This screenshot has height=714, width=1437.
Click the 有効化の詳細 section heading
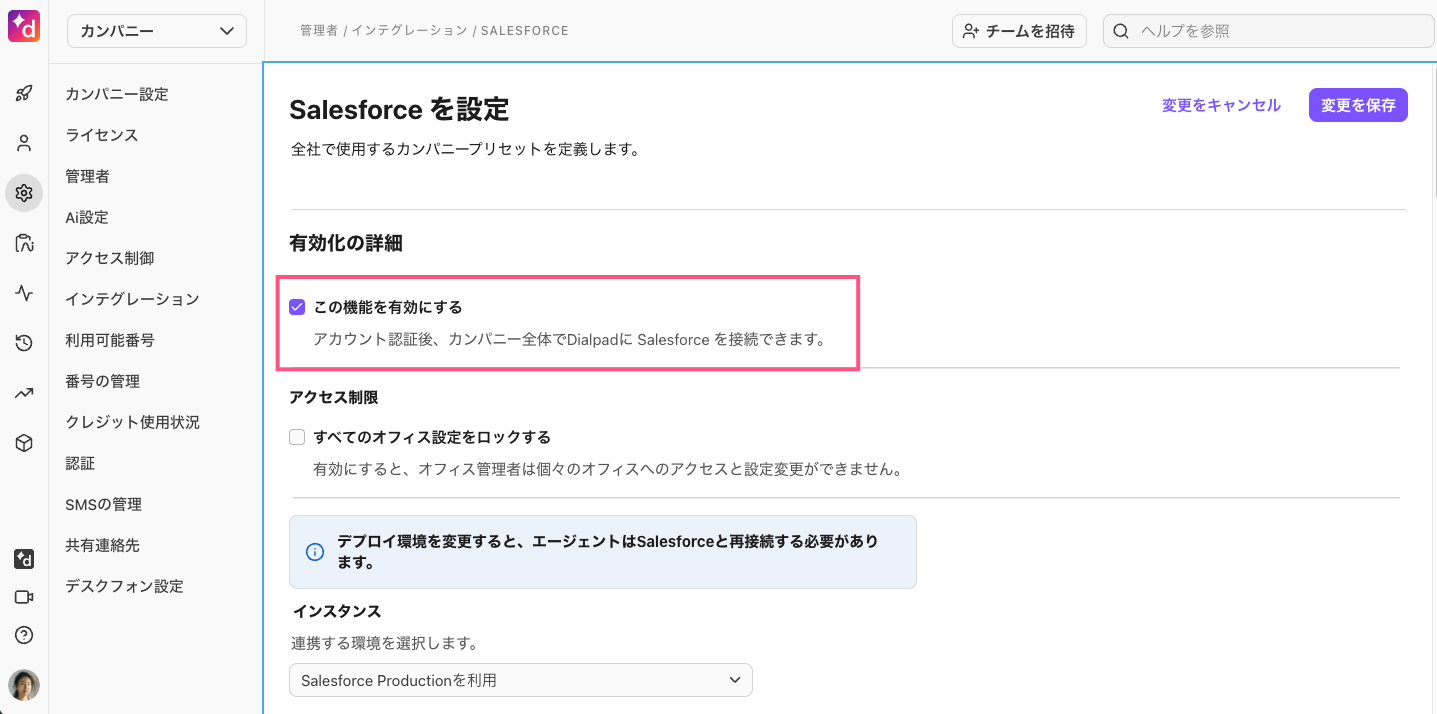[x=346, y=243]
